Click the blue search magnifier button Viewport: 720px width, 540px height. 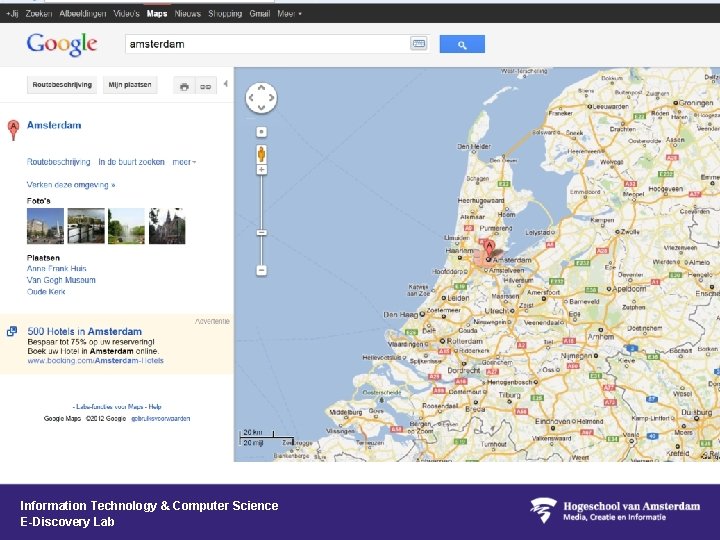click(462, 44)
